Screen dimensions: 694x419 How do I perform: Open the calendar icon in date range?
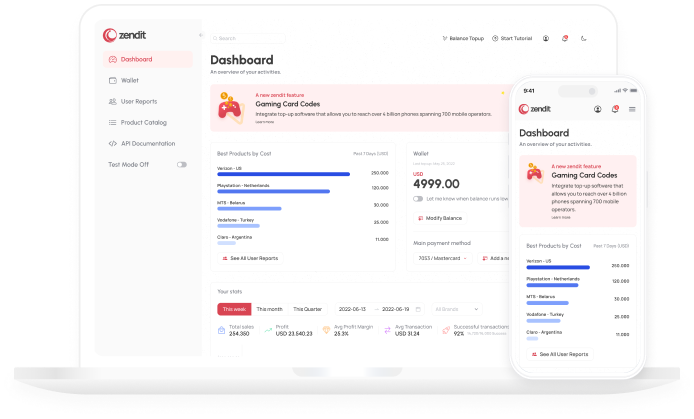pyautogui.click(x=418, y=309)
